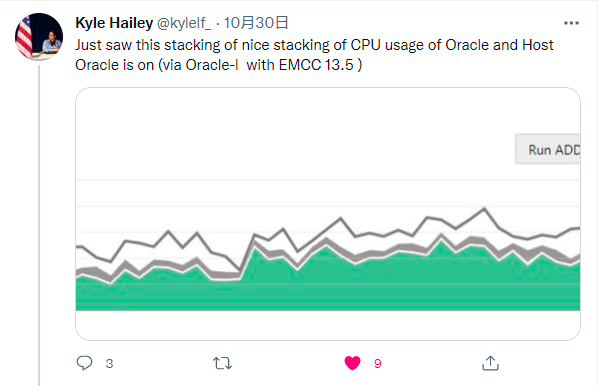This screenshot has height=386, width=599.
Task: Click the like count number 9
Action: [x=377, y=363]
